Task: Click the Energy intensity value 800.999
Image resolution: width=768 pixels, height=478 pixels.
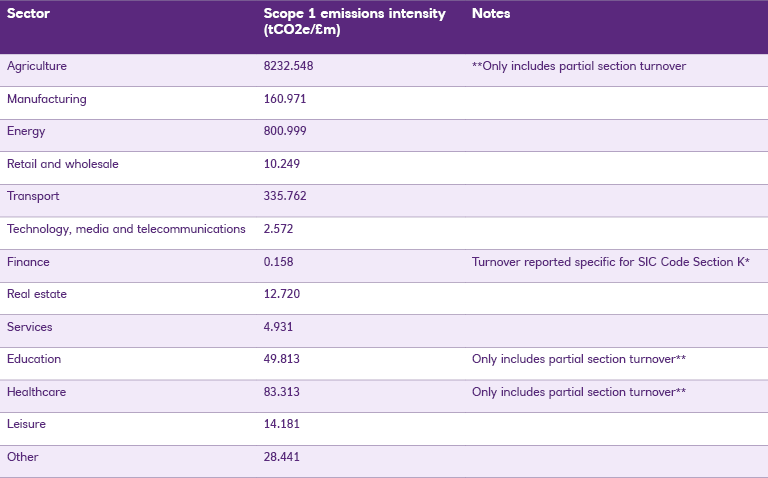Action: [286, 131]
